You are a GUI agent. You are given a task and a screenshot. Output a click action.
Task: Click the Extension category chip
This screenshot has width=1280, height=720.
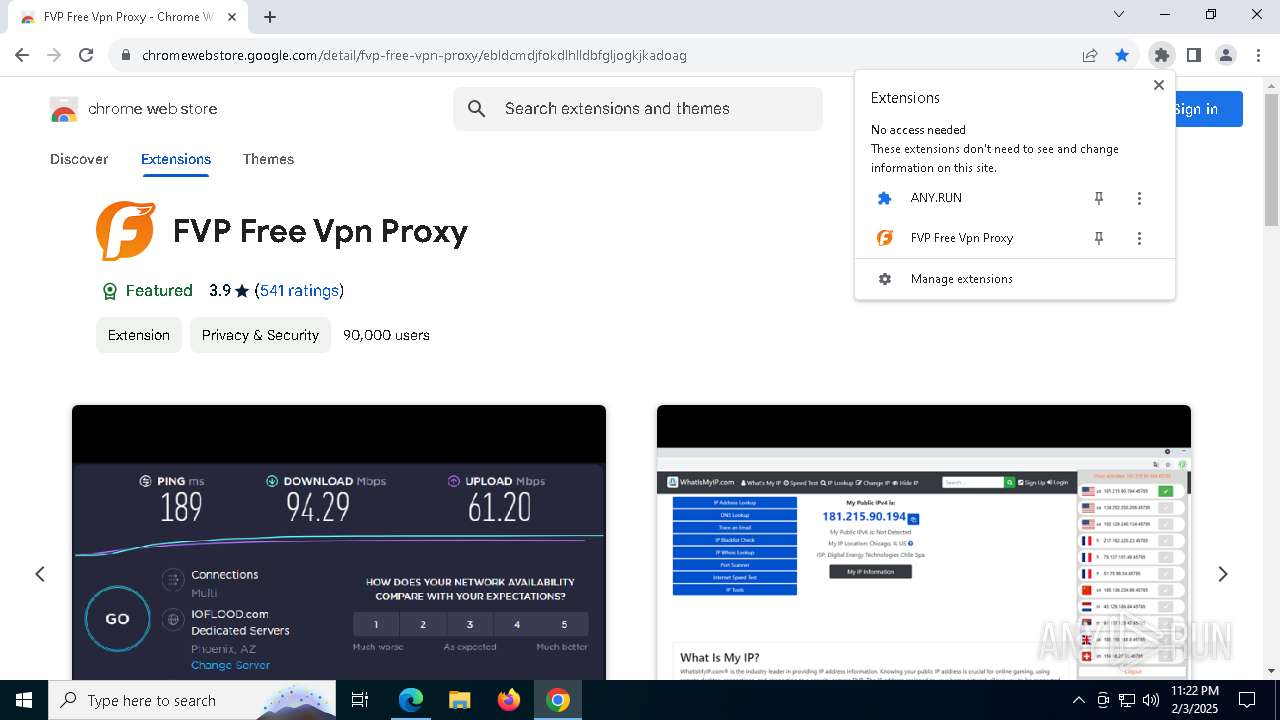click(x=139, y=335)
